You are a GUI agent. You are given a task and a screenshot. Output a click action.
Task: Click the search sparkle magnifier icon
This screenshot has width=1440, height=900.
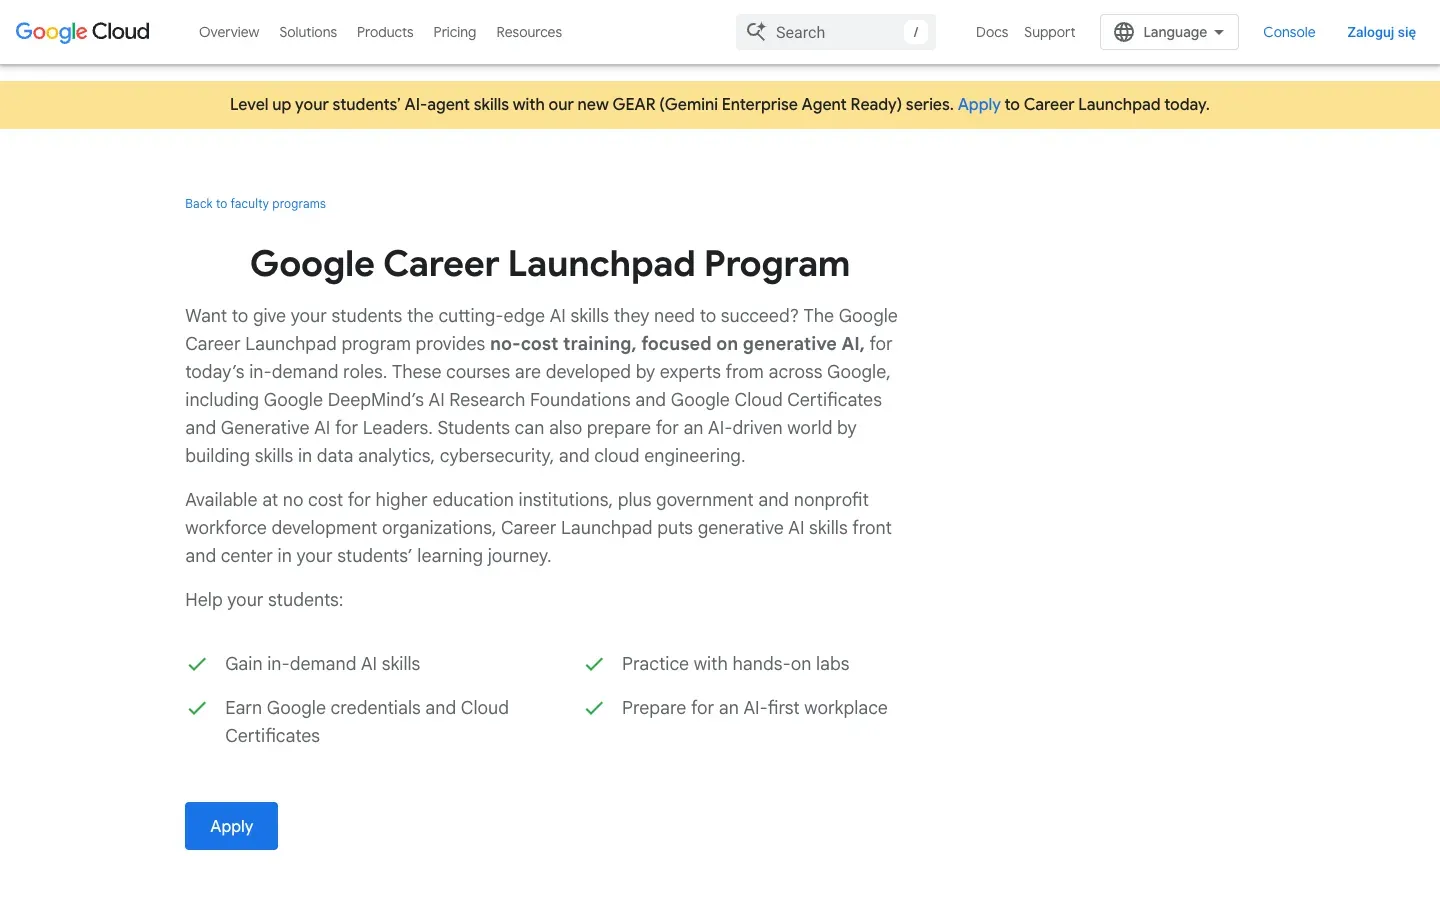point(756,32)
